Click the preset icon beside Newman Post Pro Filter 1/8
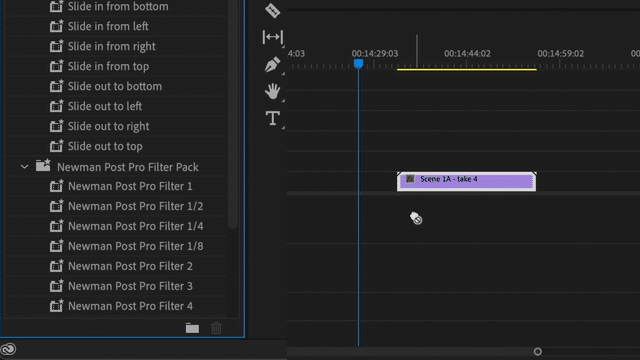 (56, 246)
